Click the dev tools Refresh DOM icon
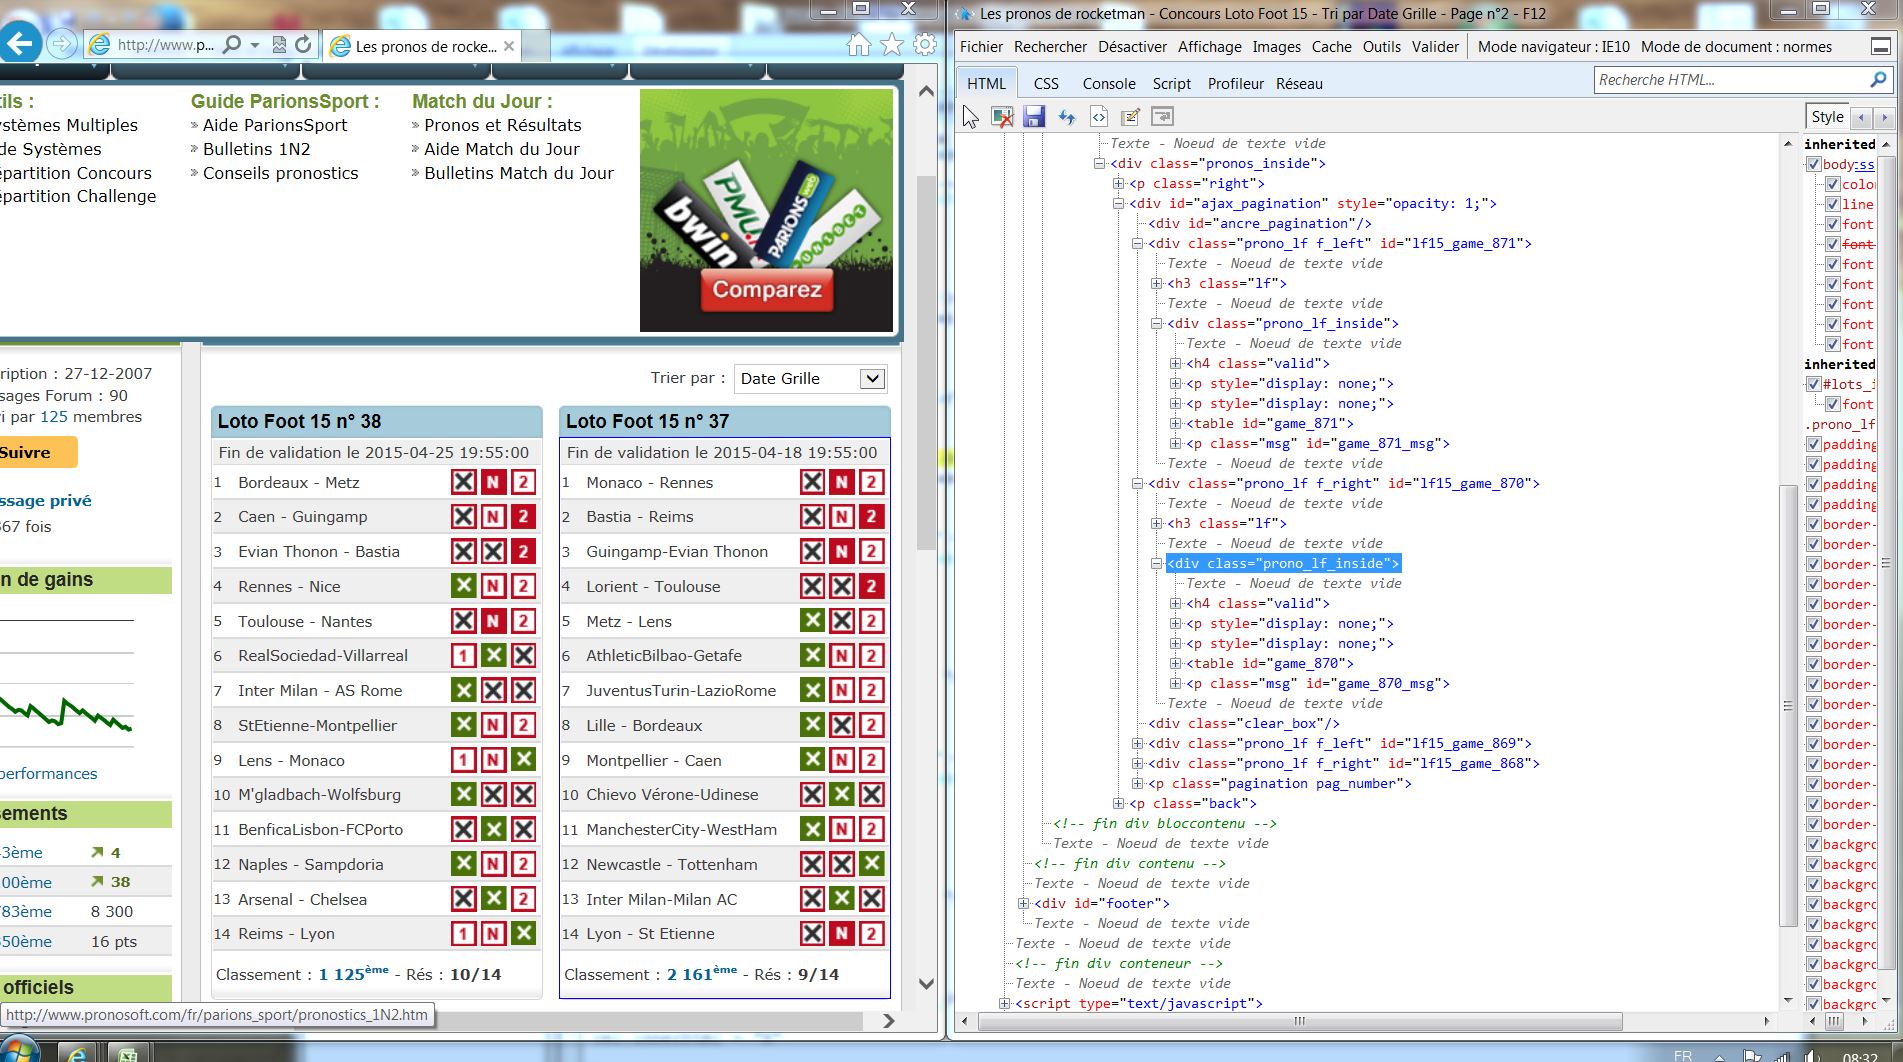The height and width of the screenshot is (1062, 1903). [1067, 117]
